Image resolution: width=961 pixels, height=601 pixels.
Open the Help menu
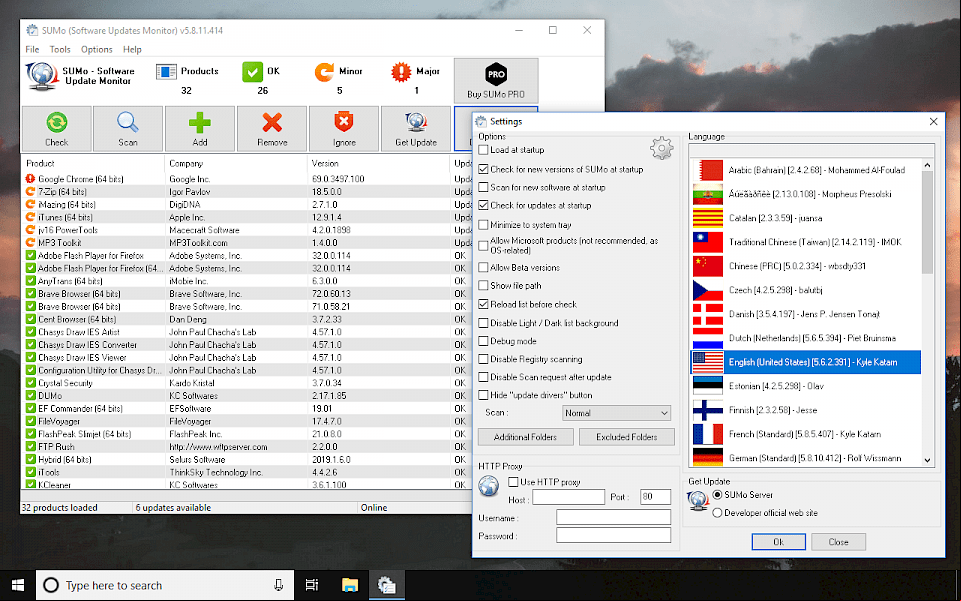[x=132, y=50]
